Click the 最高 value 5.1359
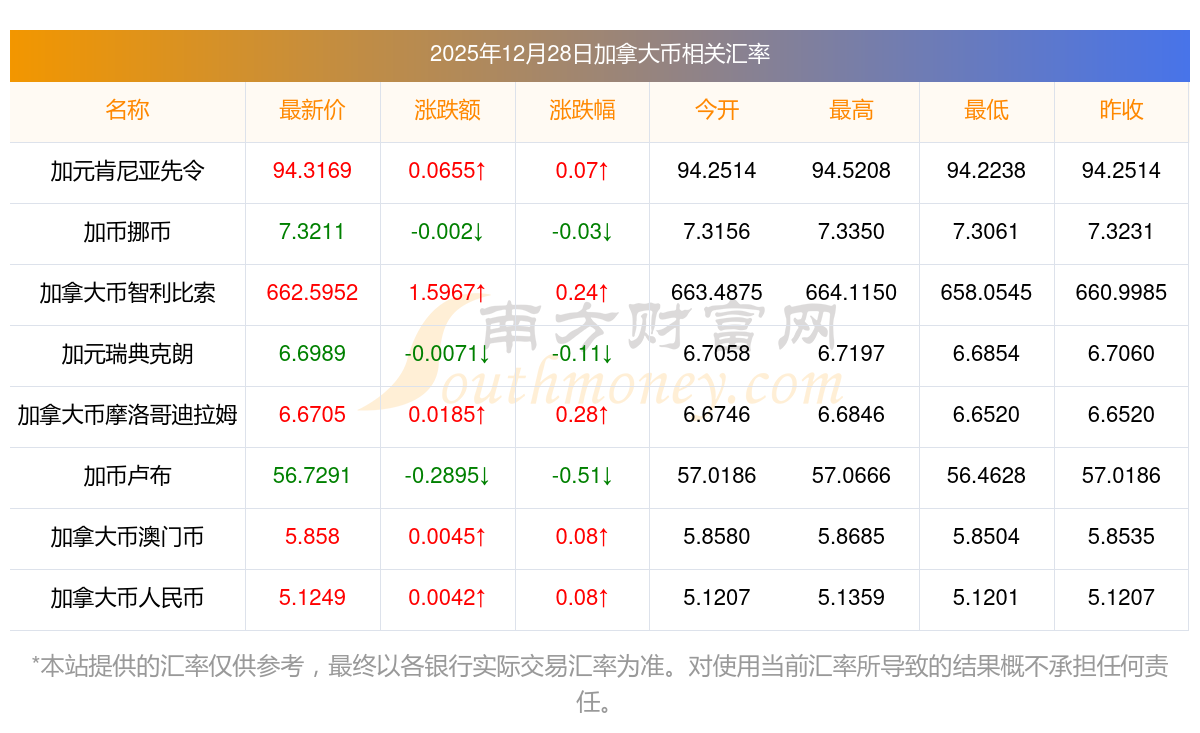Screen dimensions: 1200x733 click(x=851, y=598)
